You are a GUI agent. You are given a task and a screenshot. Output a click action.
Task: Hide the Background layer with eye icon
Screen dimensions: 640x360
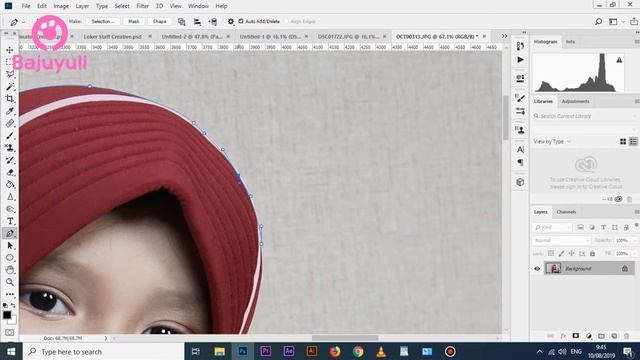537,269
